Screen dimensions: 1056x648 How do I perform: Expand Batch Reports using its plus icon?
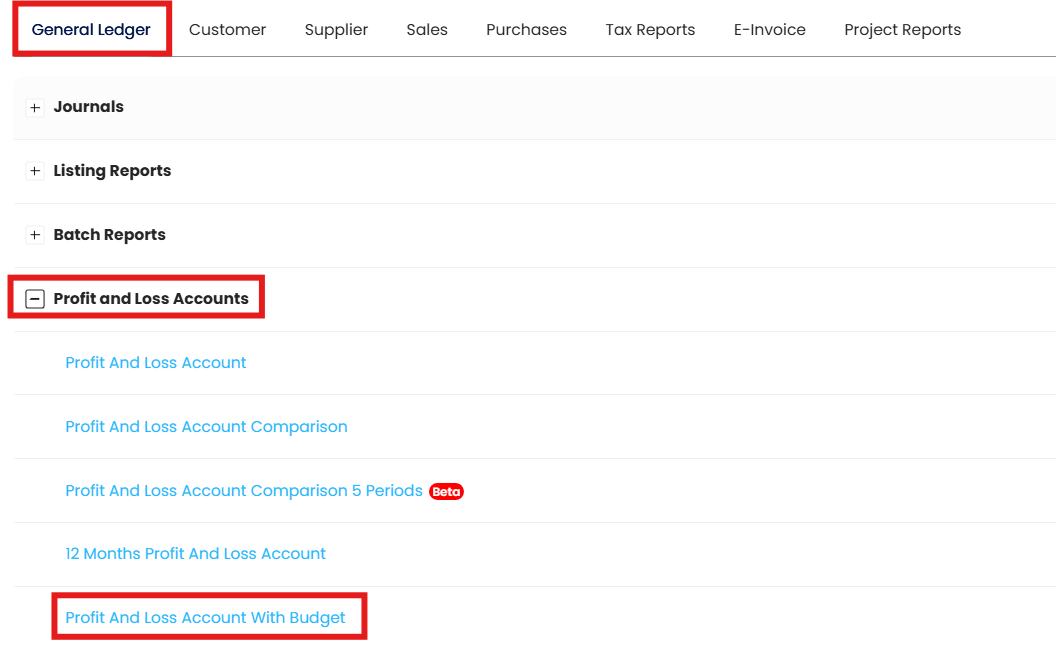[35, 235]
